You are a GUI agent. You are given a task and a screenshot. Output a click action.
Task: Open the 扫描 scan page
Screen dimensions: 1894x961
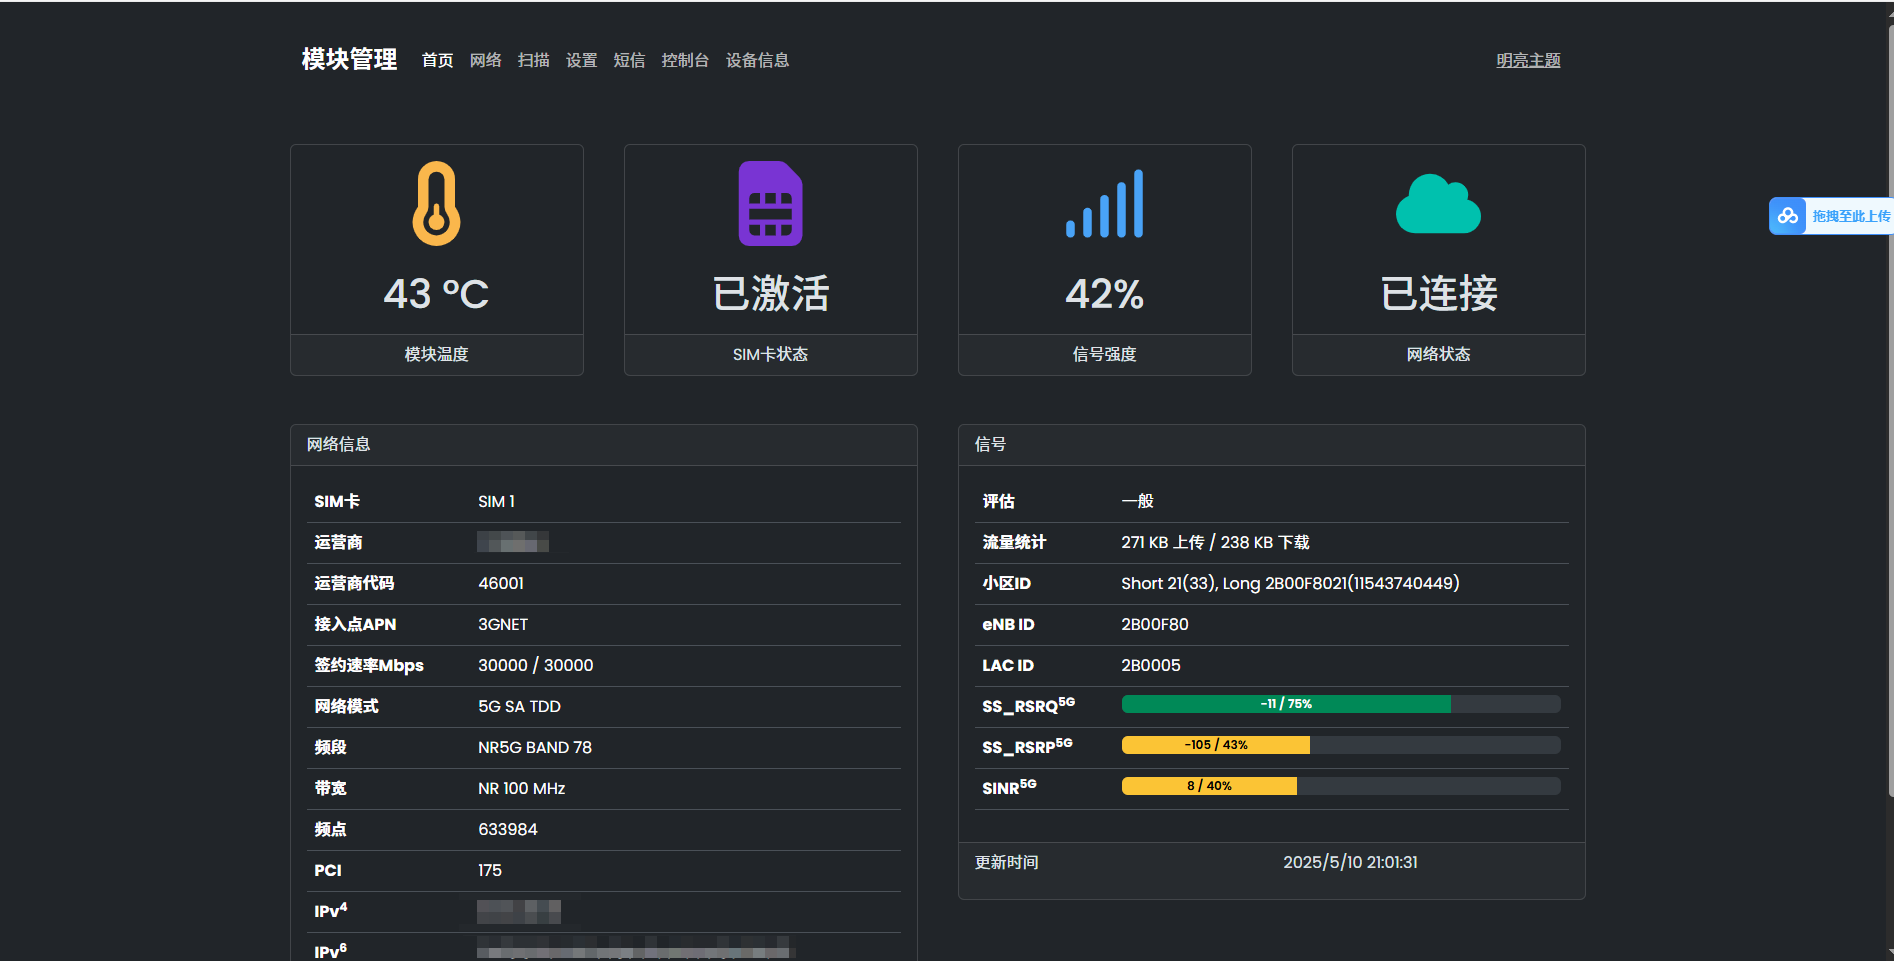(x=533, y=60)
